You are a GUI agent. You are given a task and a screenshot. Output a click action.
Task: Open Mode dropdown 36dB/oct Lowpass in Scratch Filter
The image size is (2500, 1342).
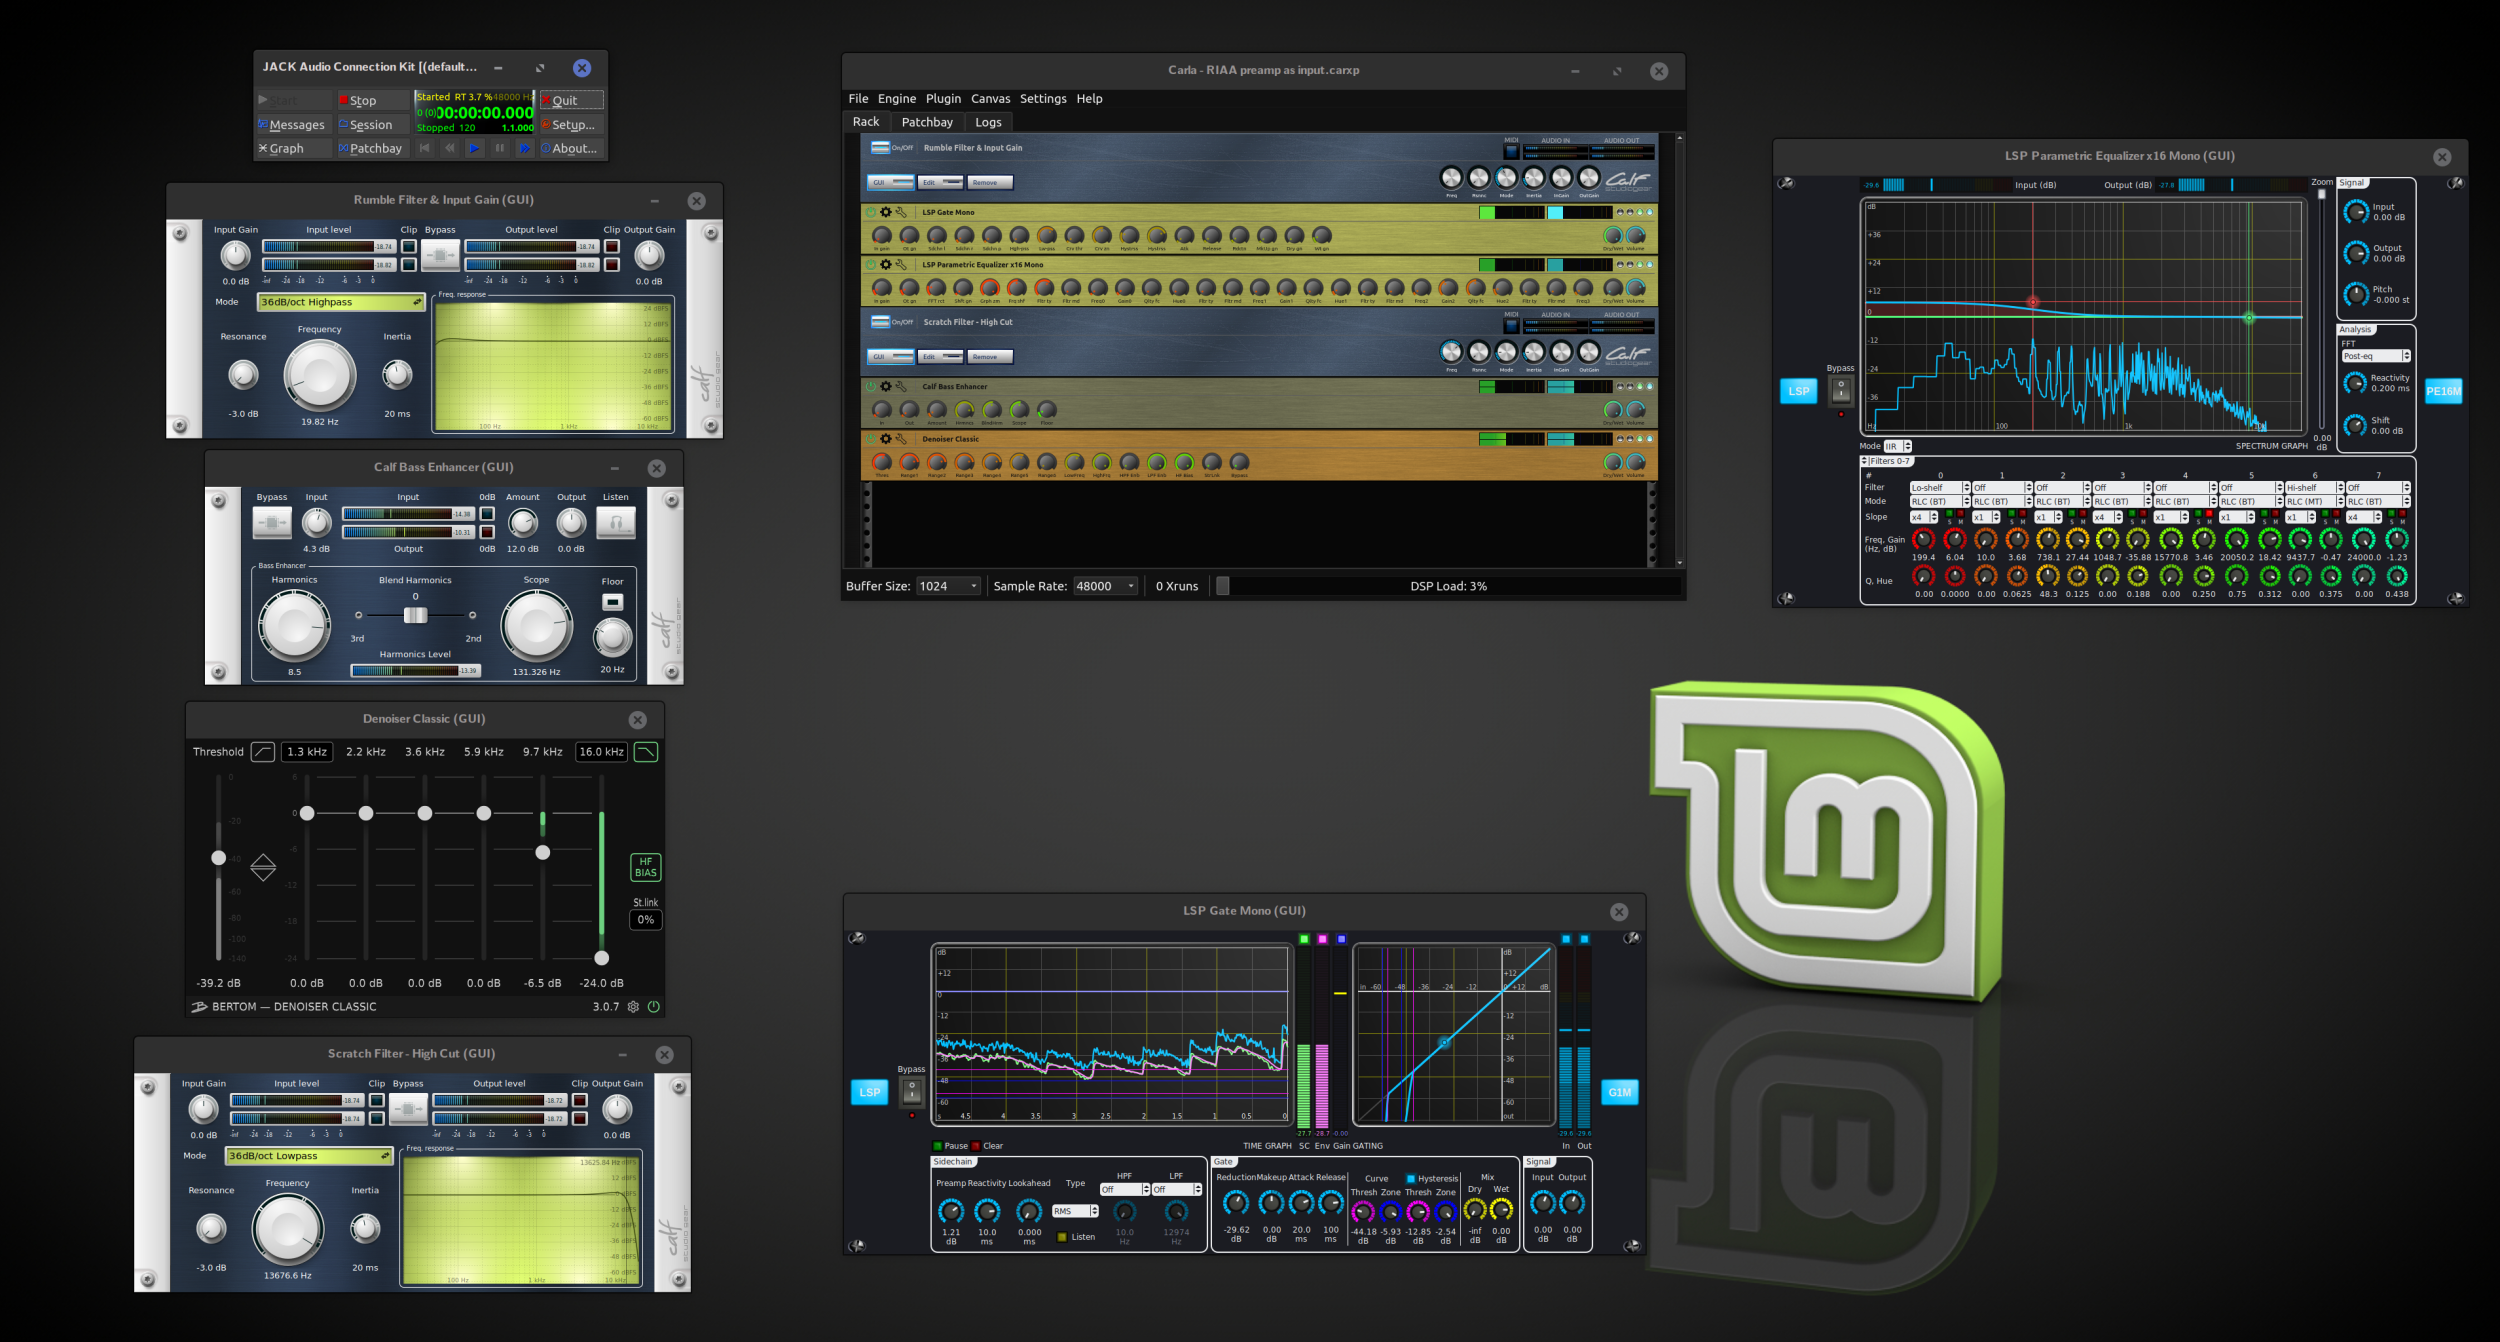(x=309, y=1156)
